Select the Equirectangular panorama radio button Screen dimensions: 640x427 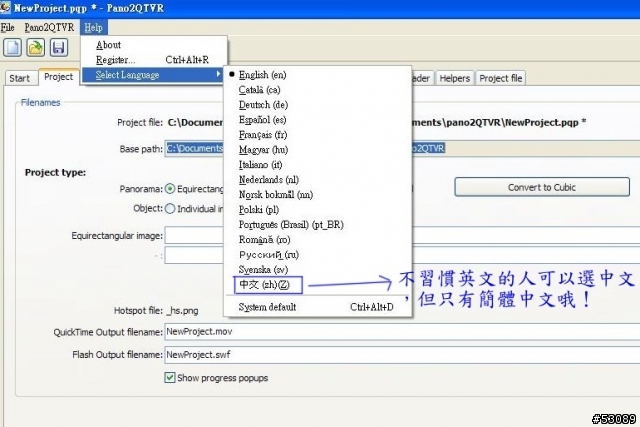pyautogui.click(x=170, y=189)
